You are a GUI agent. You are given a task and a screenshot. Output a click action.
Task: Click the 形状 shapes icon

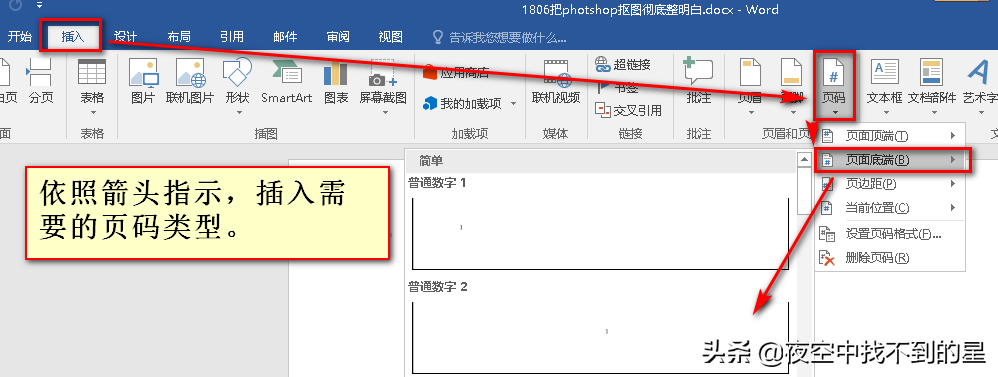[237, 72]
